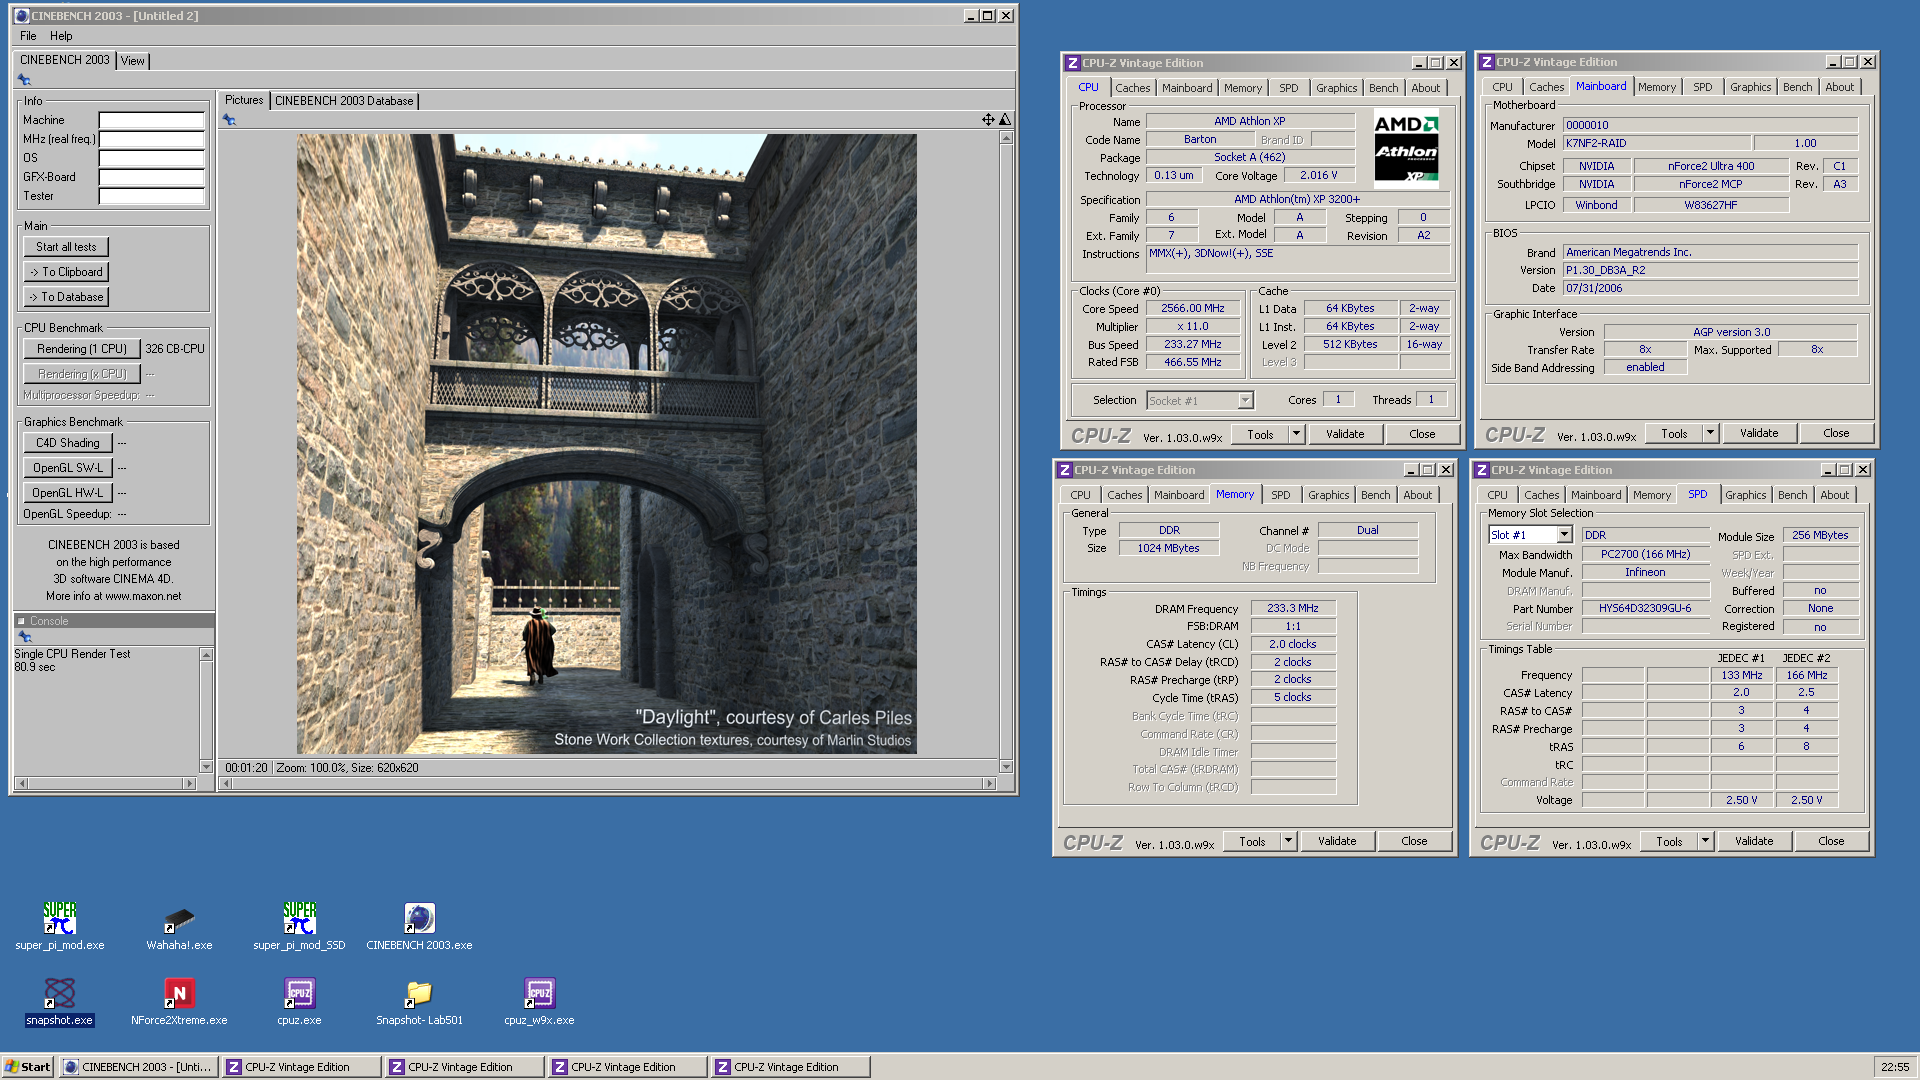Viewport: 1920px width, 1080px height.
Task: Click the pin icon under Console header
Action: 25,637
